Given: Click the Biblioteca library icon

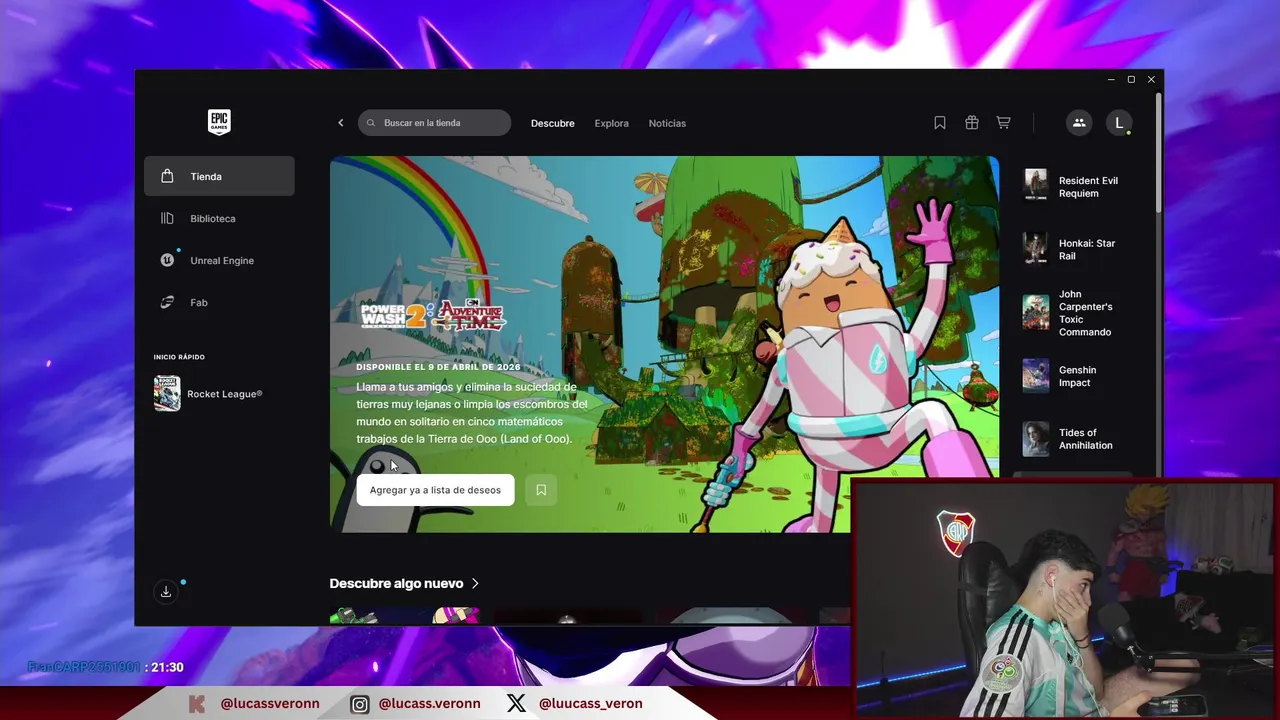Looking at the screenshot, I should point(167,218).
